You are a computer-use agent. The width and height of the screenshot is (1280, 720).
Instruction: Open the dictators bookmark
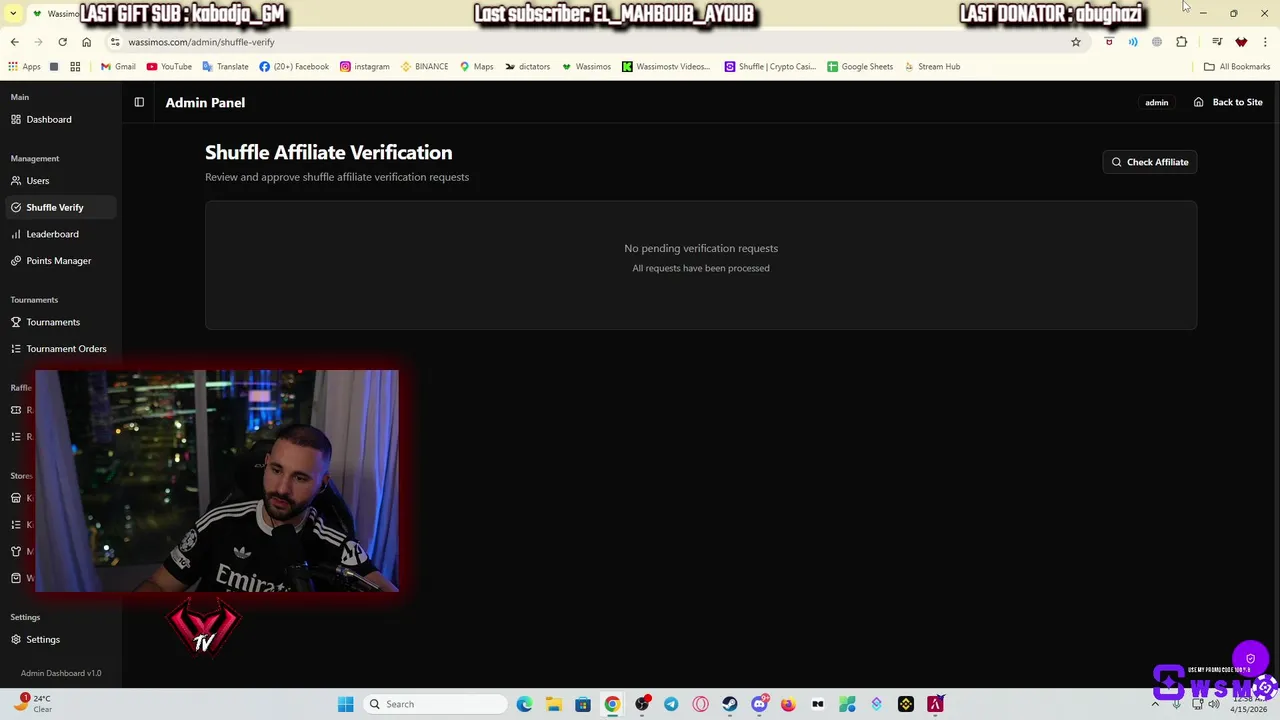527,67
